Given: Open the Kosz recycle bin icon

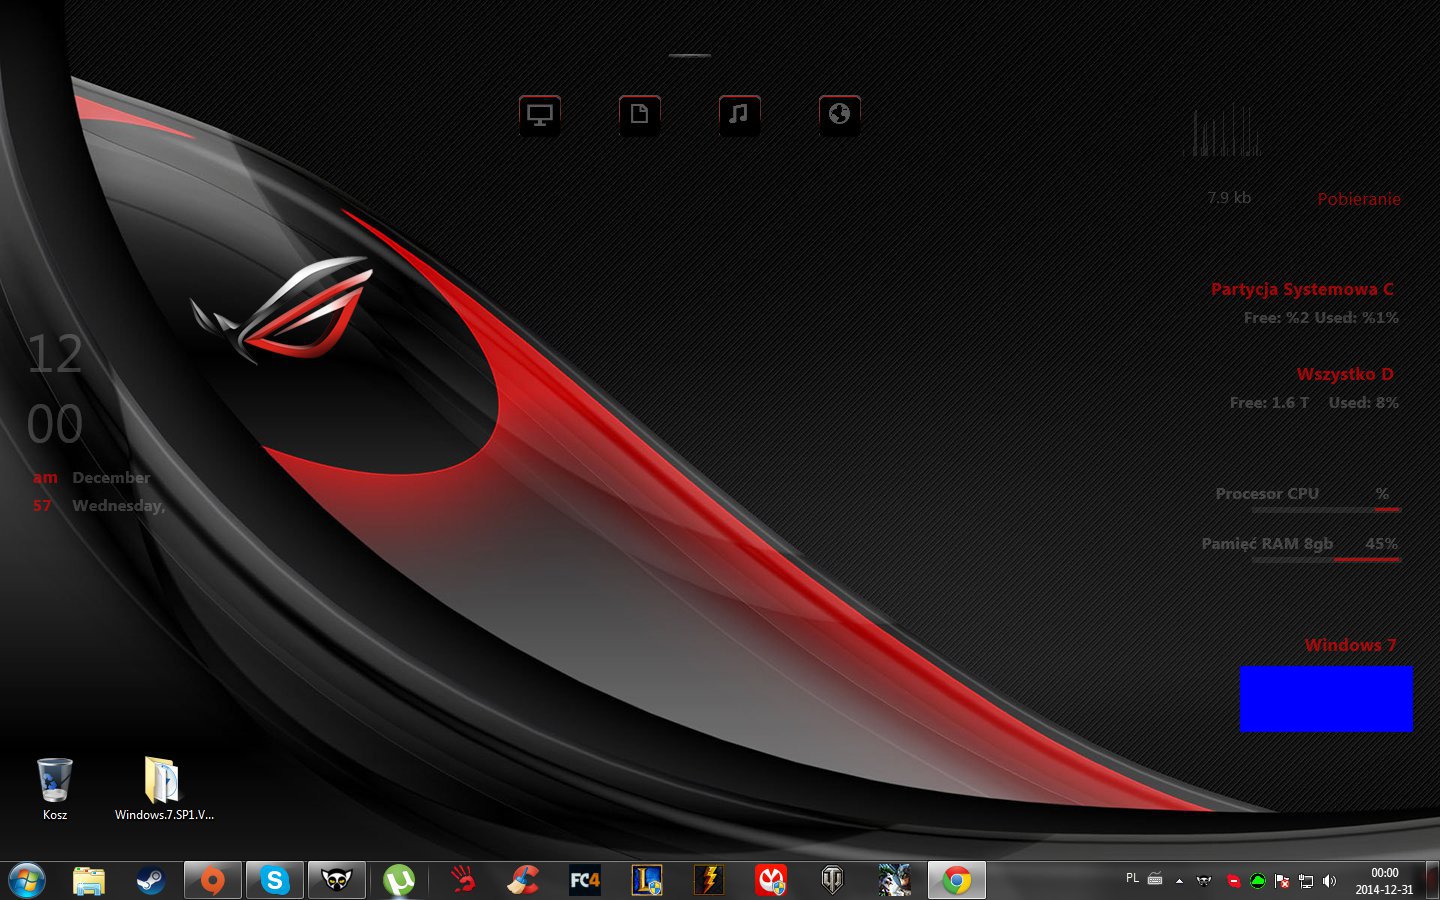Looking at the screenshot, I should [x=55, y=789].
